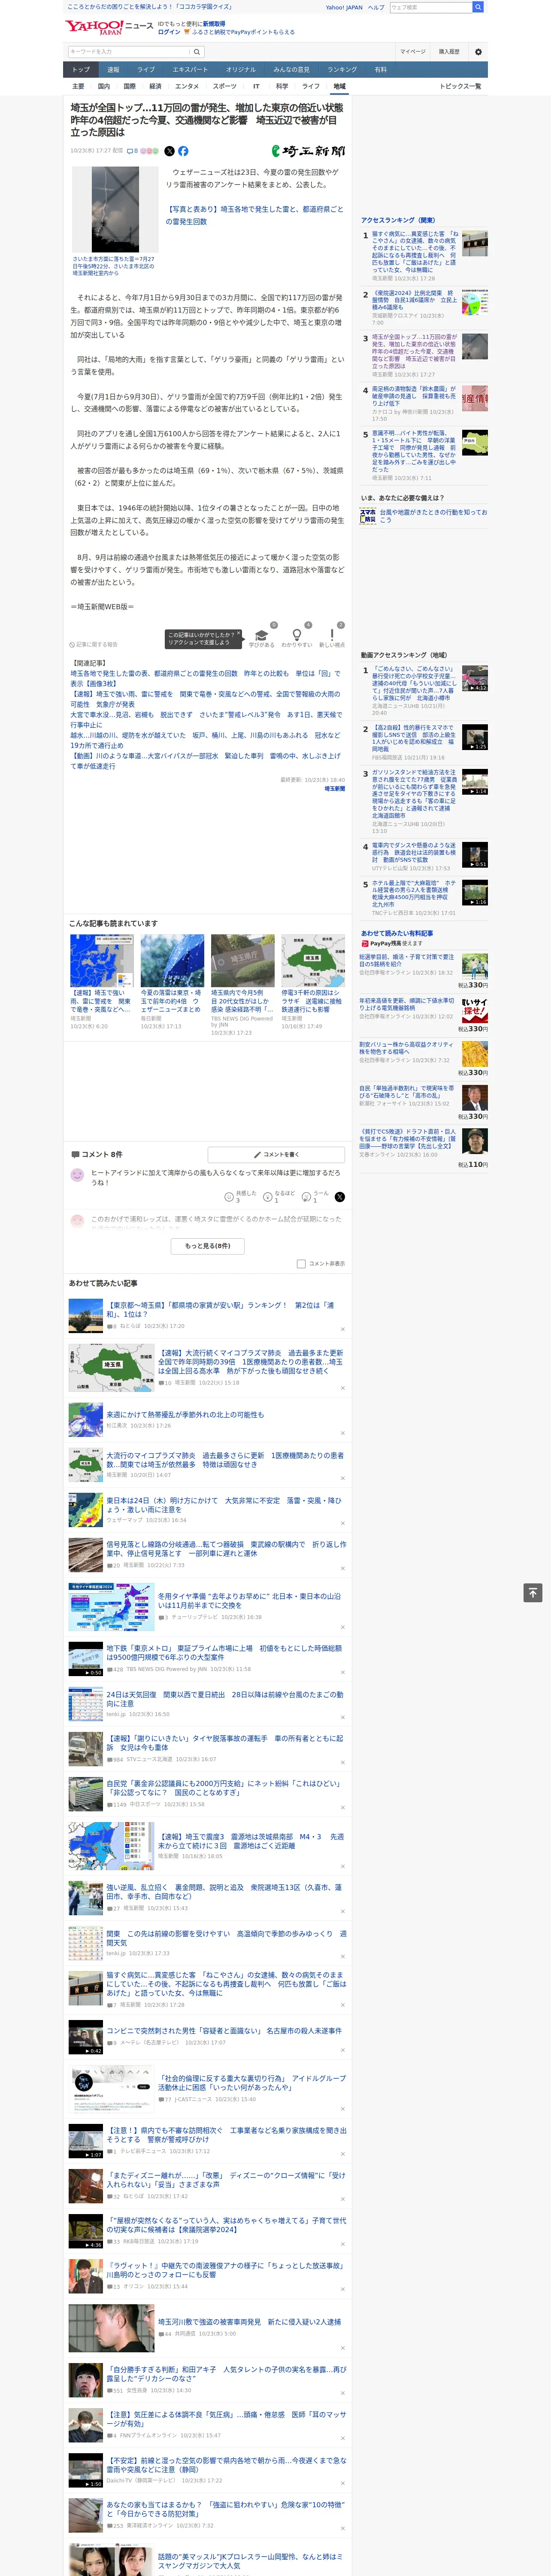Open the 地下鉄「東京メトロ」上場 video article
551x2576 pixels.
point(224,1653)
